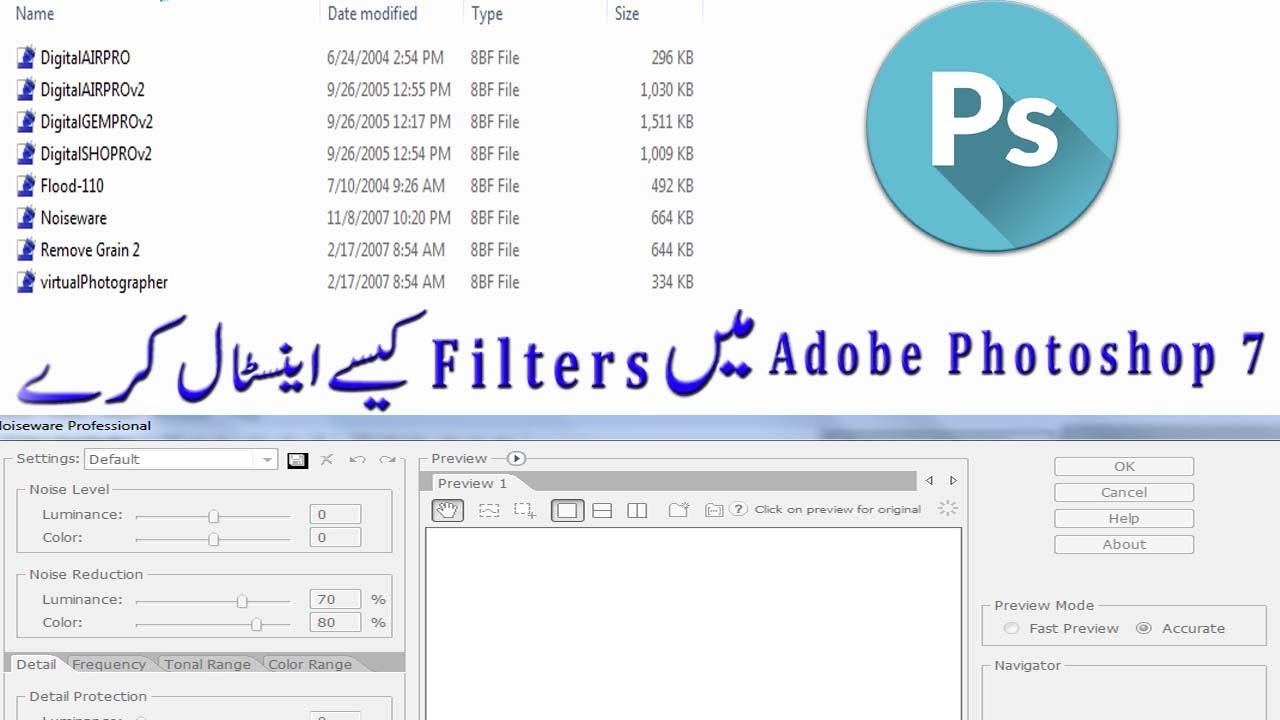Click the Noise Reduction Luminance field showing 70
Screen dimensions: 1280x720
[x=334, y=600]
